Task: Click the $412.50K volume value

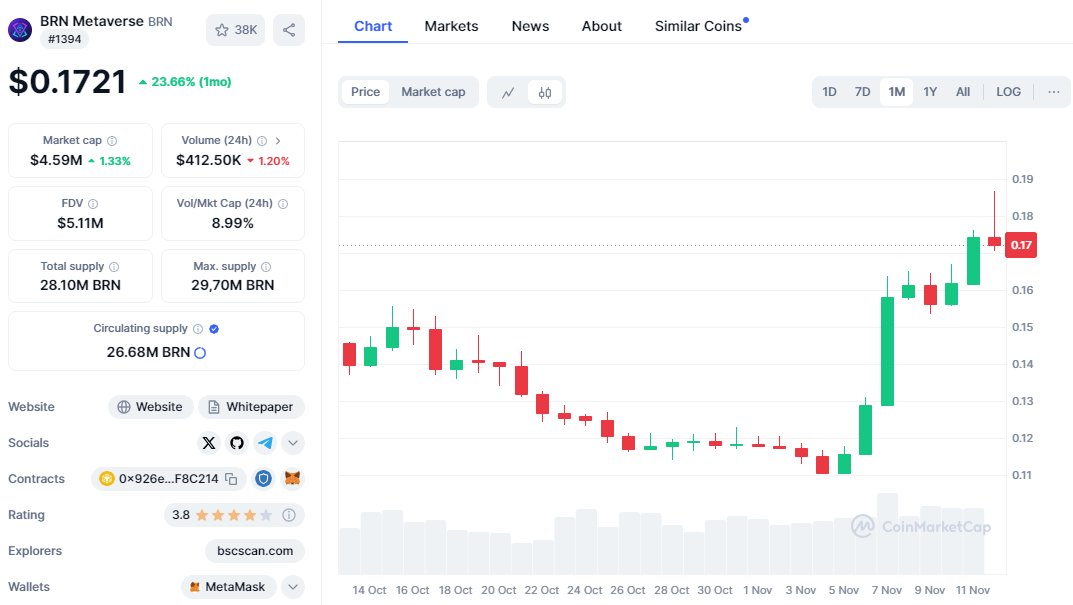Action: point(209,160)
